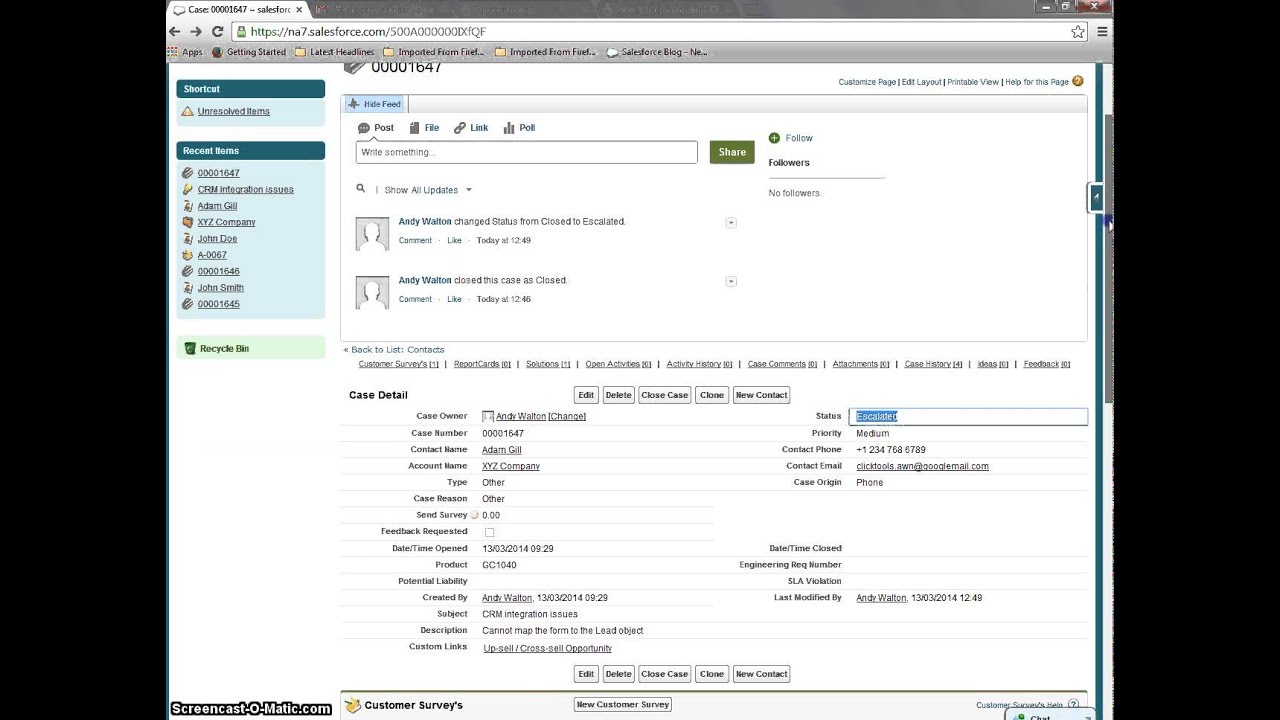Viewport: 1280px width, 720px height.
Task: Open the John Doe recent item
Action: 217,239
